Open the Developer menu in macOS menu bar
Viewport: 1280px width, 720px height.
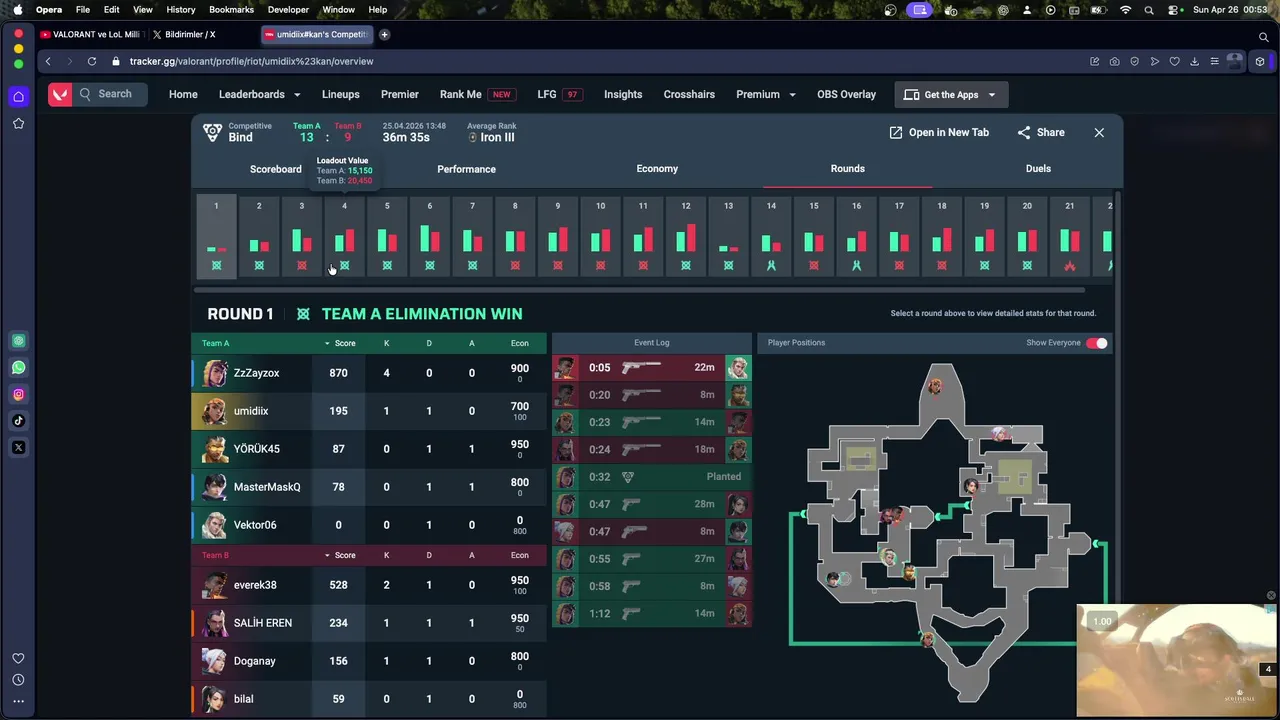click(x=288, y=10)
